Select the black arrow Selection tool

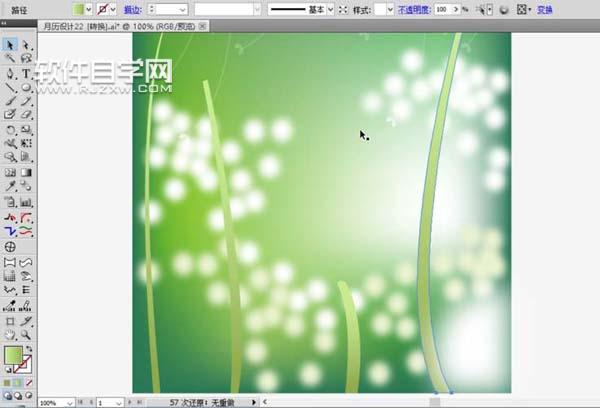(x=10, y=45)
